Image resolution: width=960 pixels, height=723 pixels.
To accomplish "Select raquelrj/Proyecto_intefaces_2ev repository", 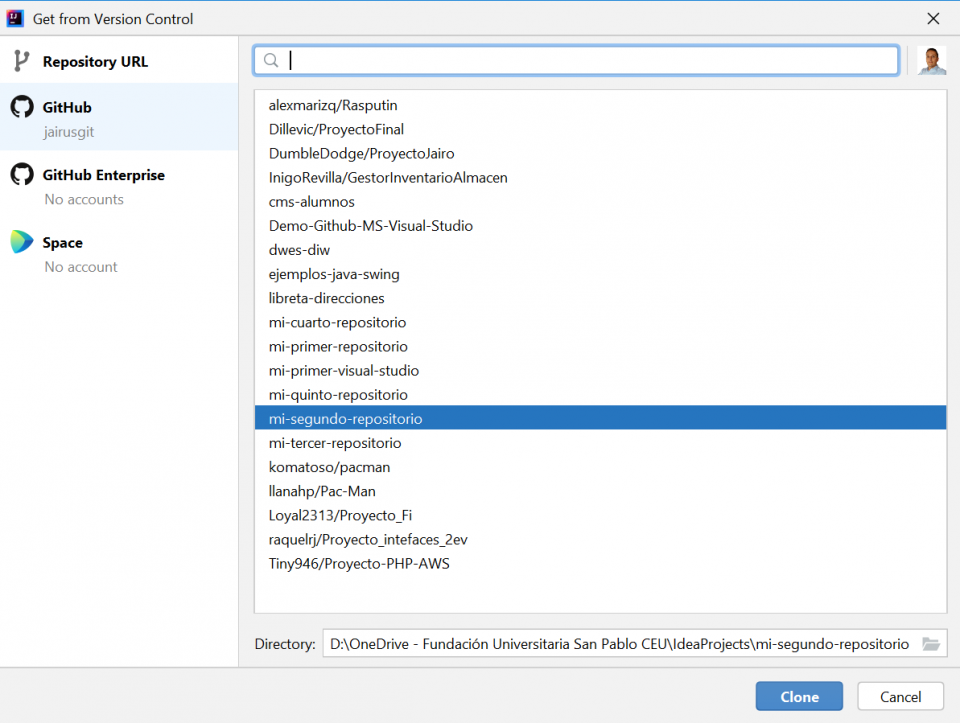I will pos(601,540).
